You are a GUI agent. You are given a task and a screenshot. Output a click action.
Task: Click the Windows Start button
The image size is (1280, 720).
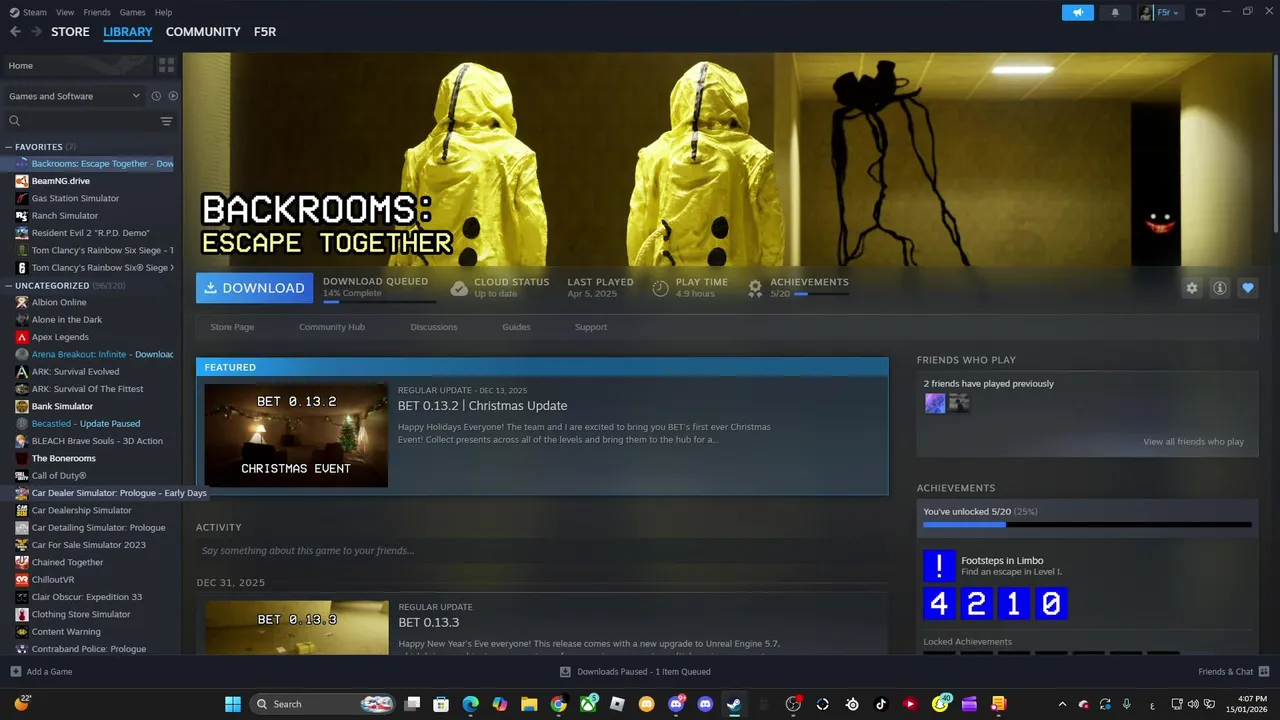point(233,704)
